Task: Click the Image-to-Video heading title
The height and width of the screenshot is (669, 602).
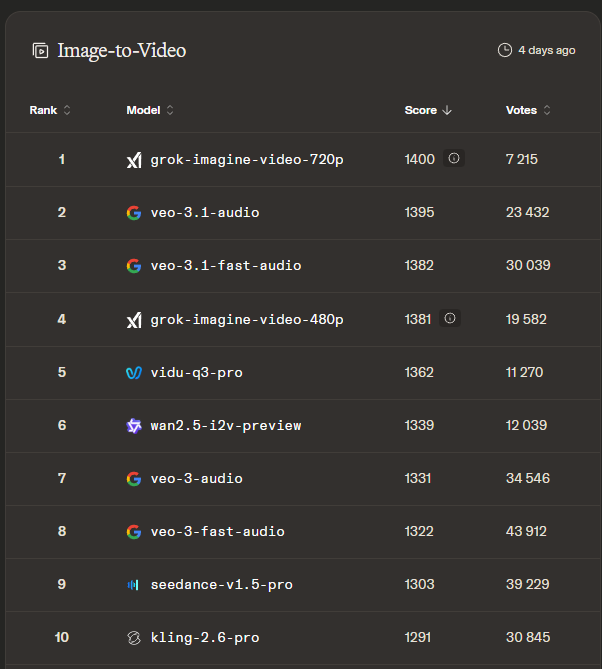Action: click(122, 50)
